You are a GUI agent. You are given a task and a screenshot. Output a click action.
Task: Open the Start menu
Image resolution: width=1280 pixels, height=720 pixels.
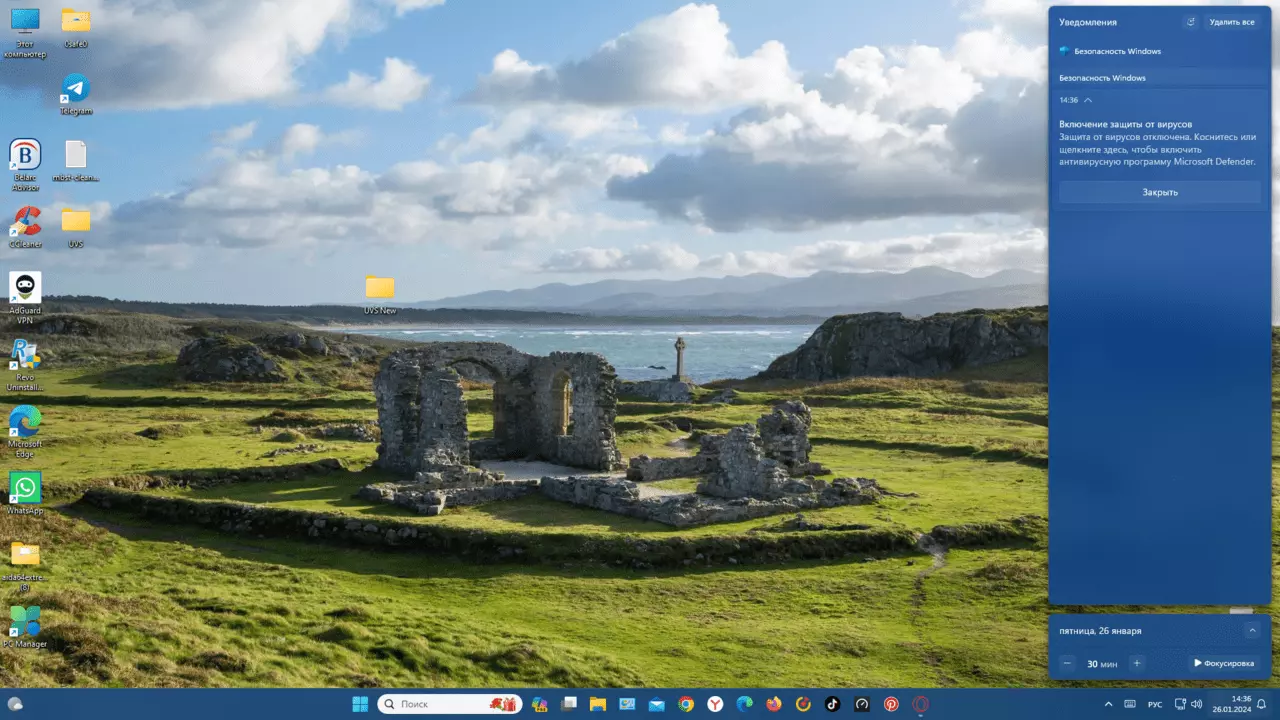tap(358, 704)
